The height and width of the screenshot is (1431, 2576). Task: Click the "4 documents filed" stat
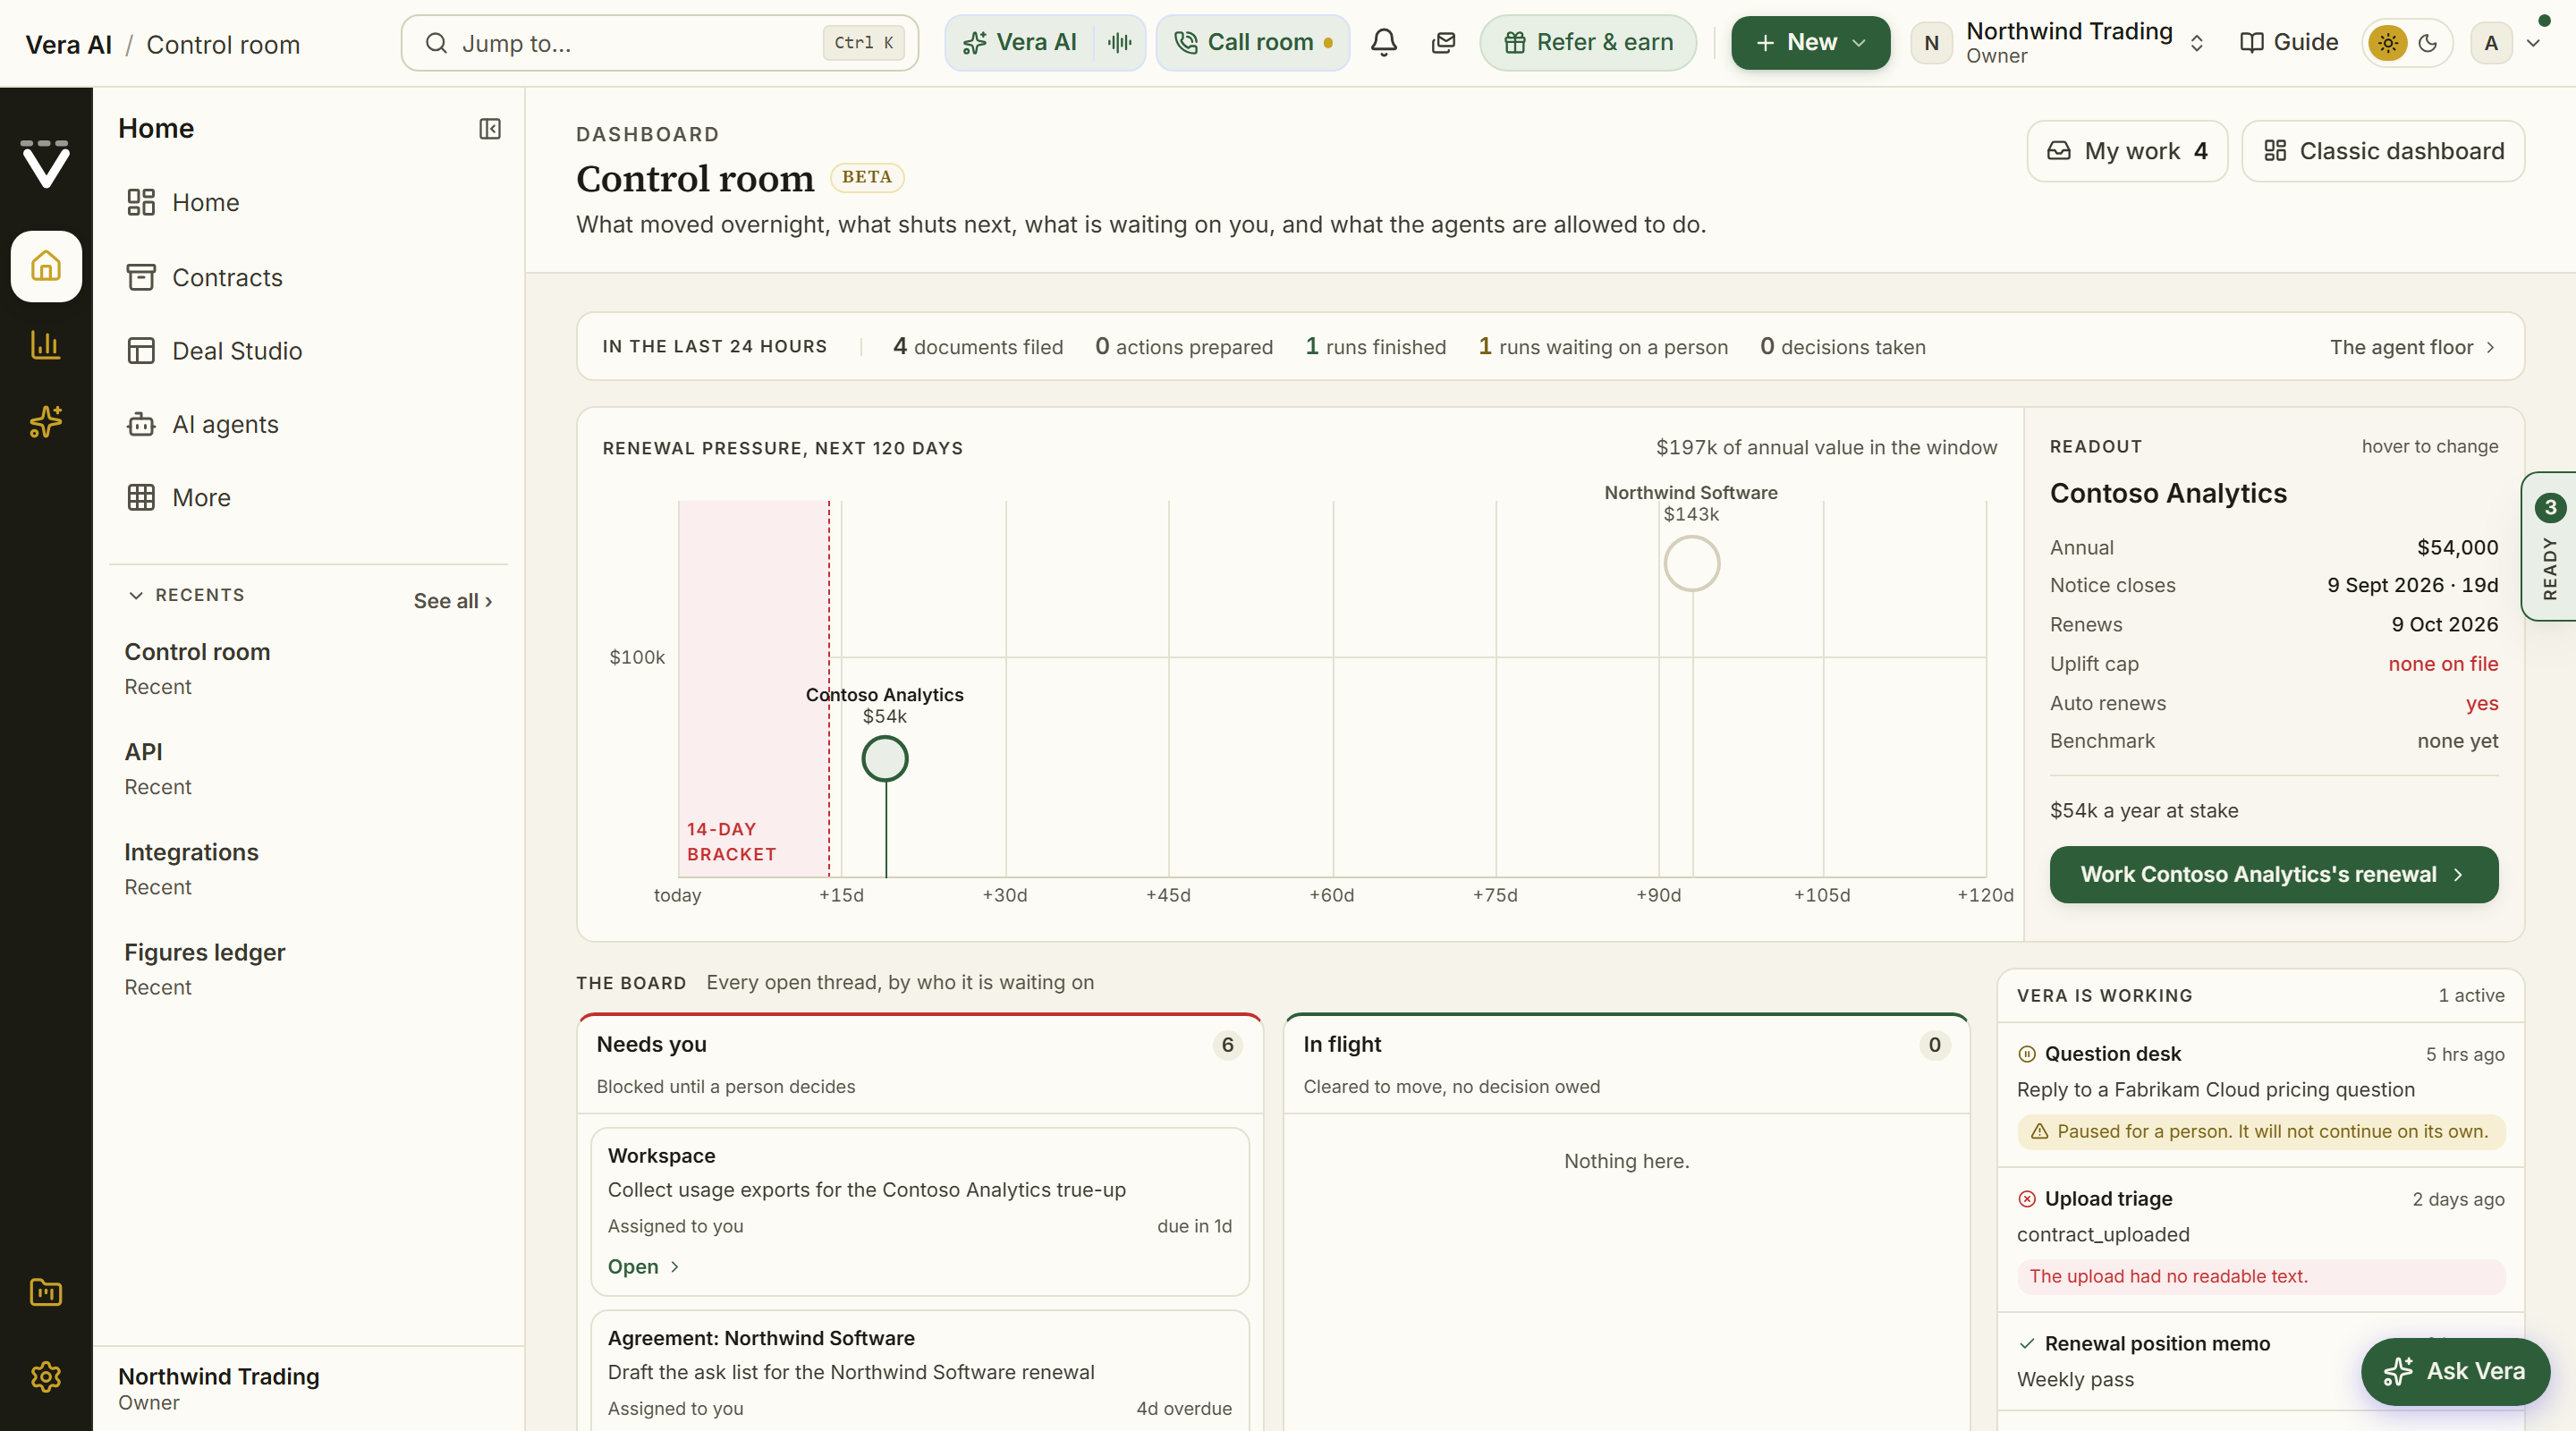978,347
